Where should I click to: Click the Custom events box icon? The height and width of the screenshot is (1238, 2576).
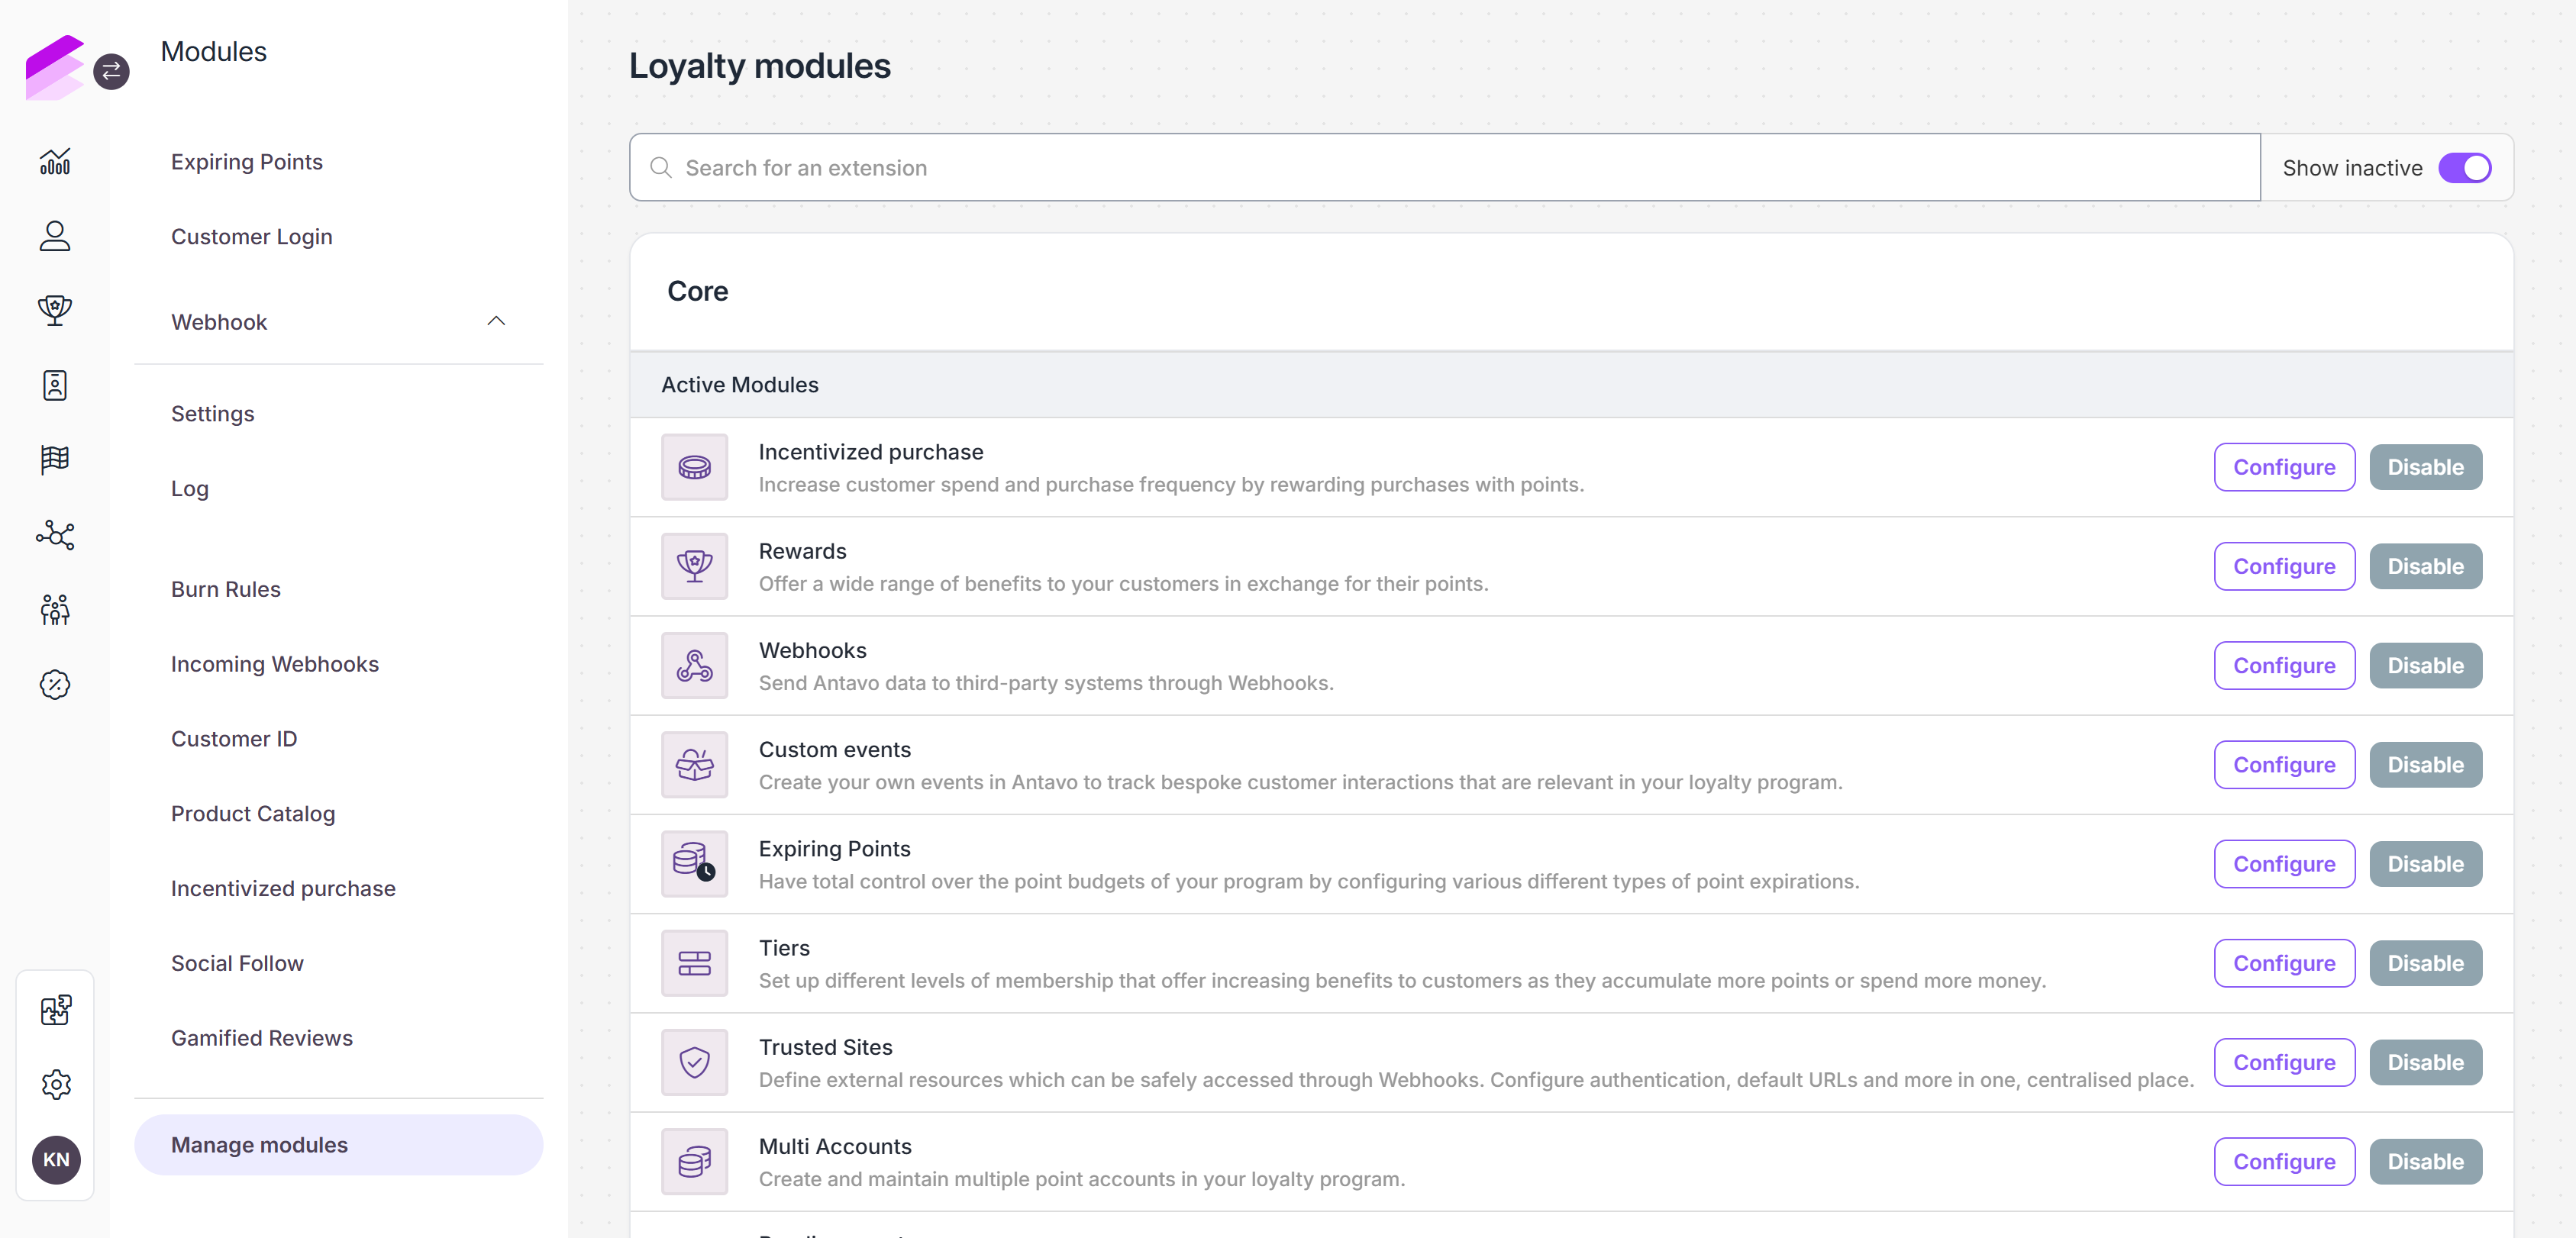[694, 765]
